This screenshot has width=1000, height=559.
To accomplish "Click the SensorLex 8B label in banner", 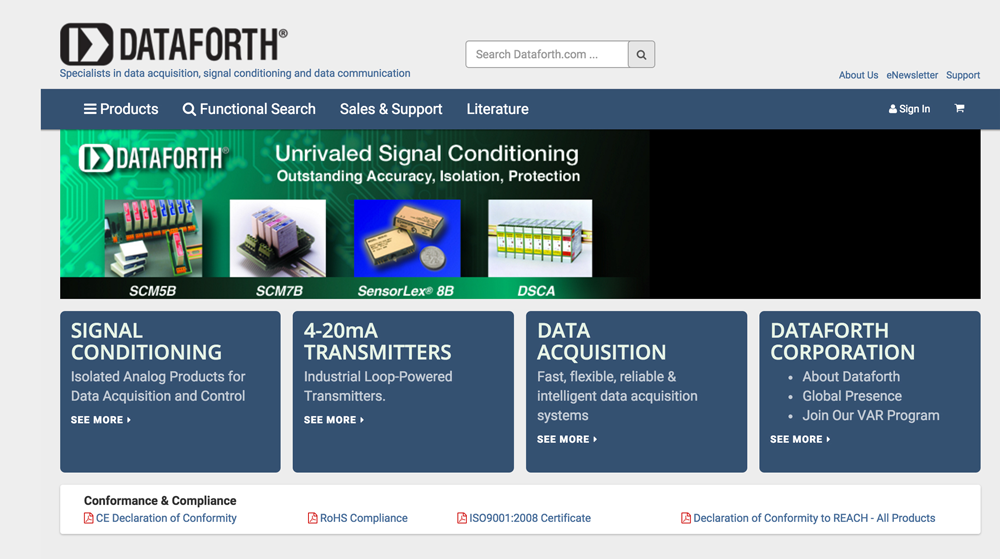I will pos(406,291).
